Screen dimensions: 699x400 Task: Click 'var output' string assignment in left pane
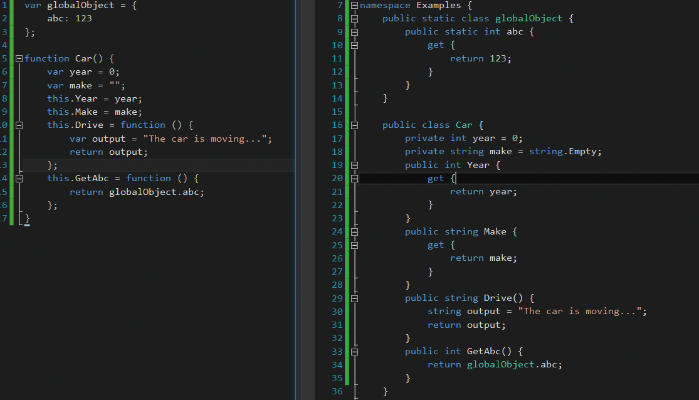pos(171,139)
